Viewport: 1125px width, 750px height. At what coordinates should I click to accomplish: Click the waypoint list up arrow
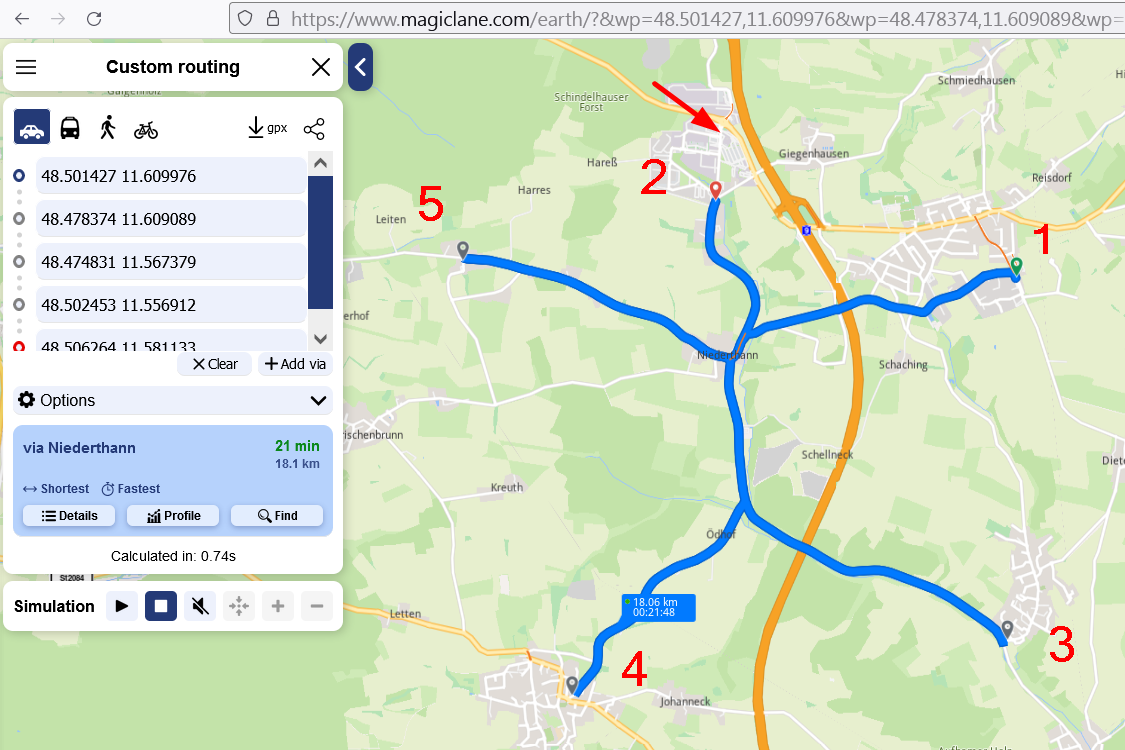click(321, 163)
